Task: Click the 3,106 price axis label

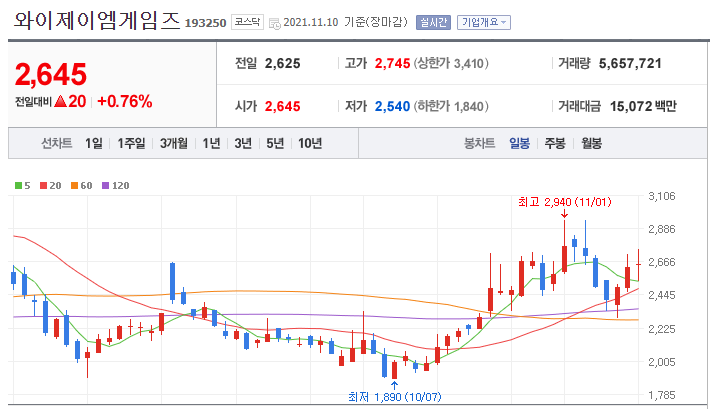Action: click(x=662, y=196)
